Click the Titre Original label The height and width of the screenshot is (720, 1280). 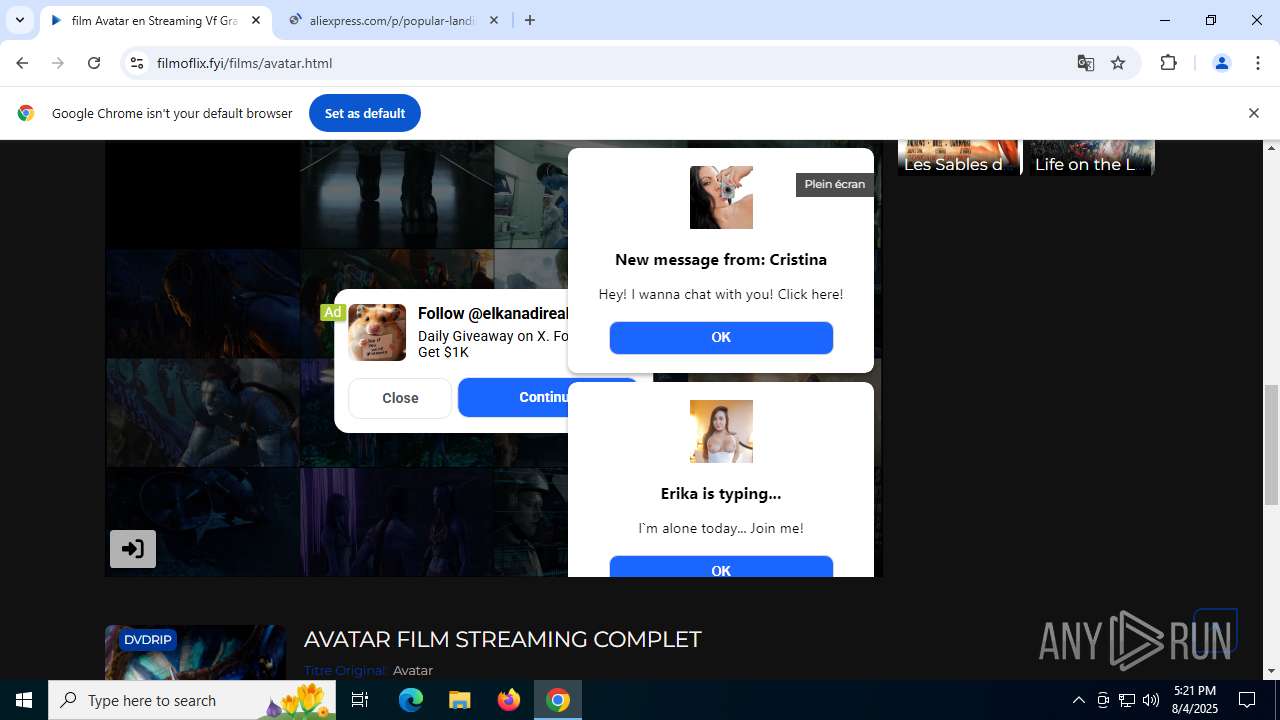tap(345, 670)
